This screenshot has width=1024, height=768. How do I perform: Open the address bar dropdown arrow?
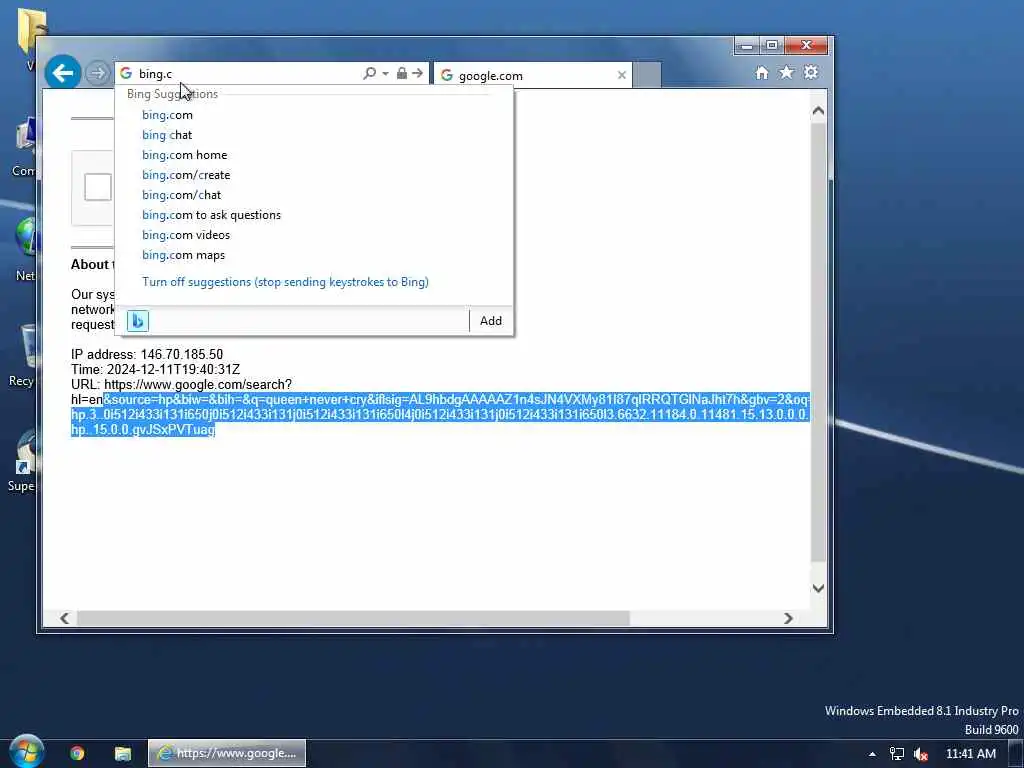tap(385, 73)
